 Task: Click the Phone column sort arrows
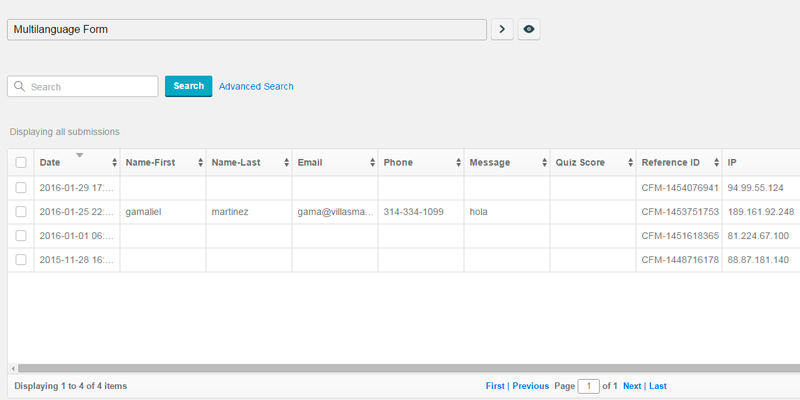(x=458, y=163)
